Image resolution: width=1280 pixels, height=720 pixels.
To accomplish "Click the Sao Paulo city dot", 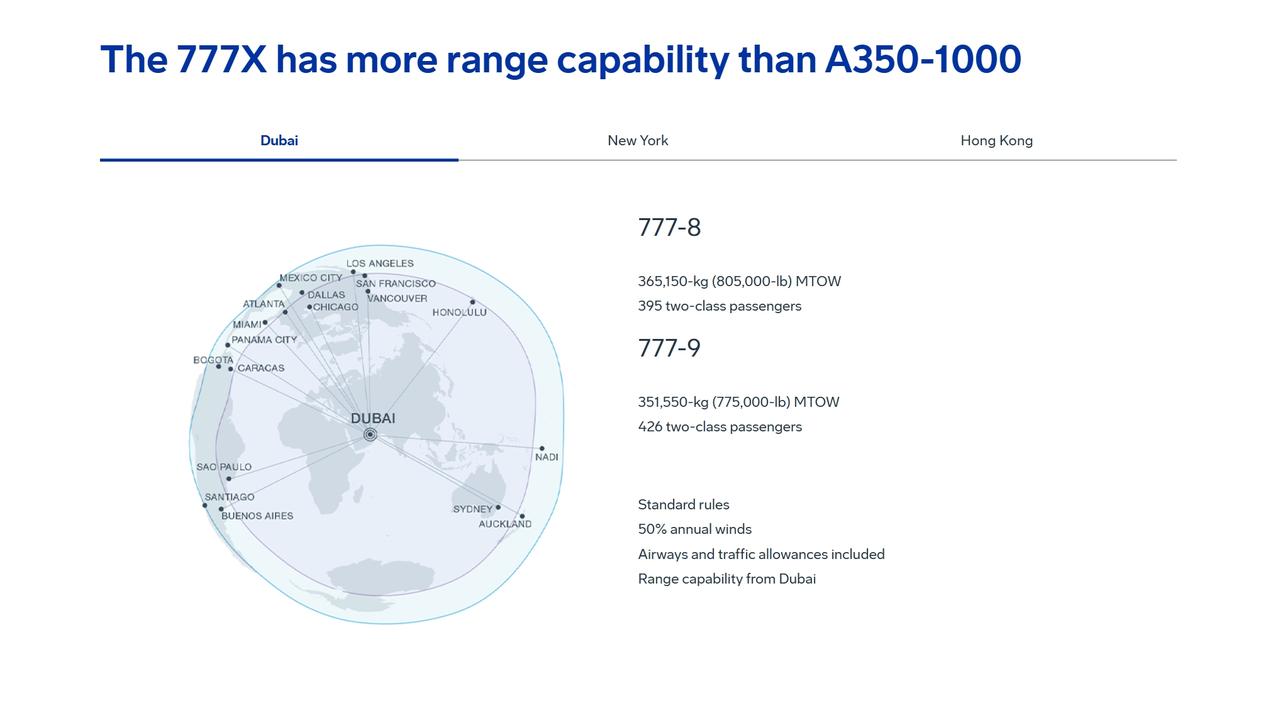I will (x=228, y=478).
